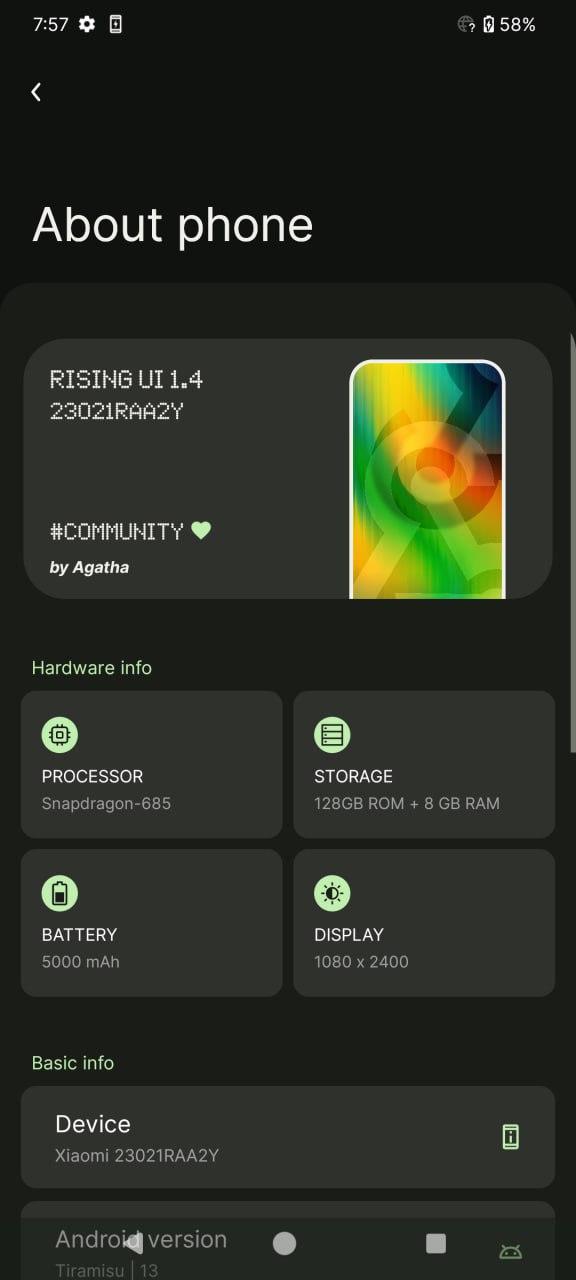Open the PROCESSOR Snapdragon-685 card
This screenshot has height=1280, width=576.
click(x=152, y=764)
